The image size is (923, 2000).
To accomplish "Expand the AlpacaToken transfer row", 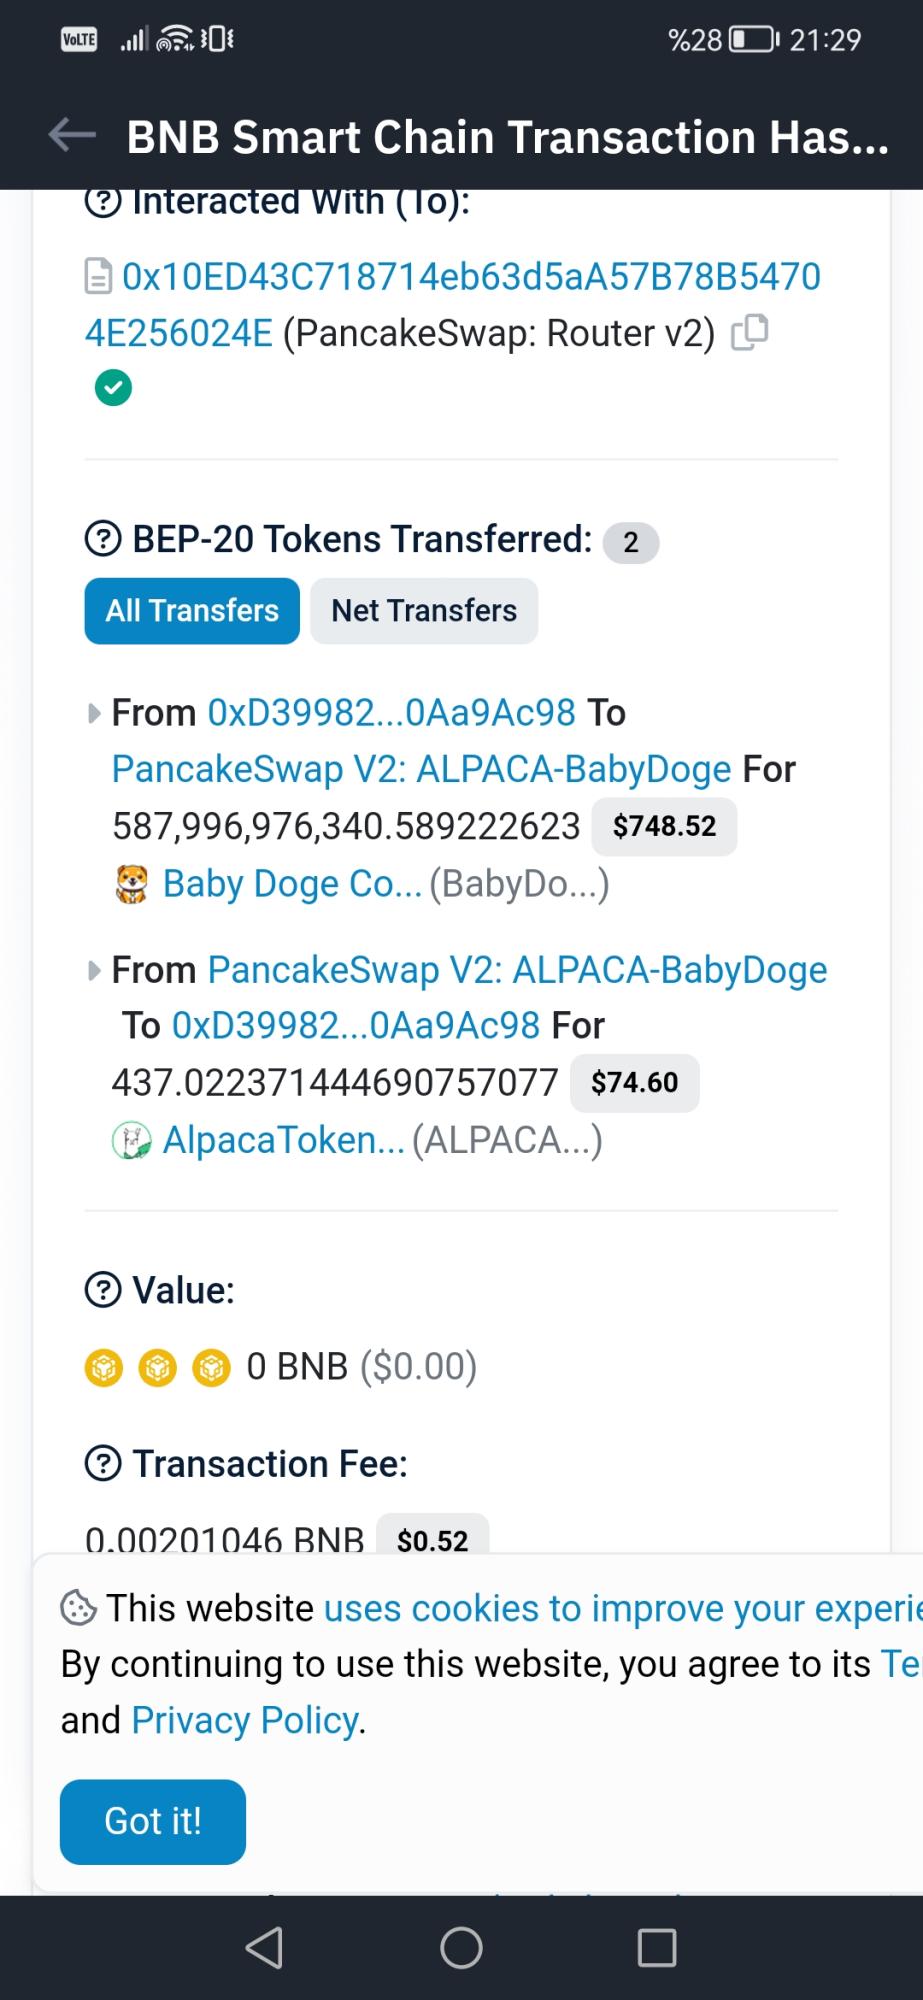I will [94, 968].
